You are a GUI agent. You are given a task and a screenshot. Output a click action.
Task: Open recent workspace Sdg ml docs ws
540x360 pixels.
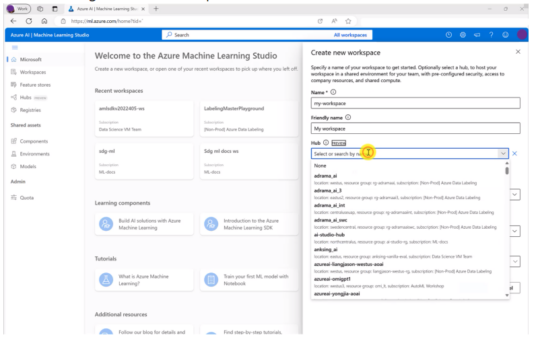(249, 161)
